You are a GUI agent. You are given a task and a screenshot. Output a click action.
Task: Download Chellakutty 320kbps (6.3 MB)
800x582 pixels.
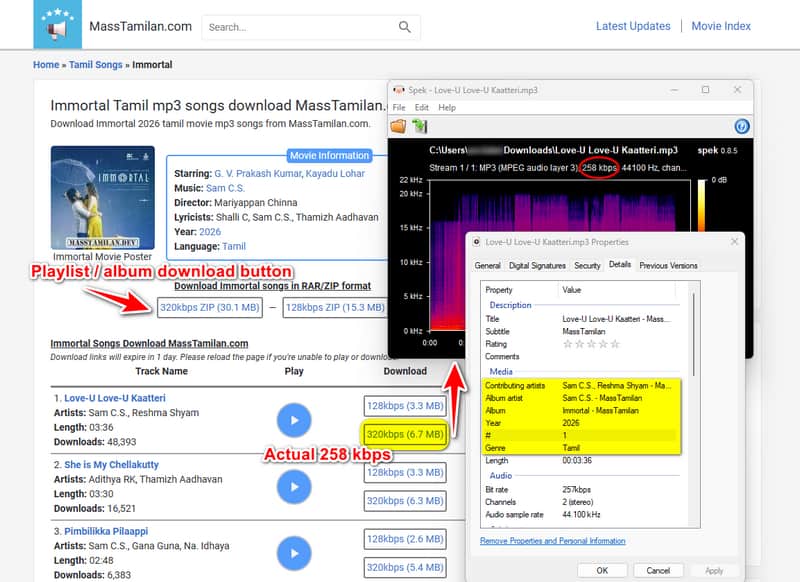coord(405,501)
